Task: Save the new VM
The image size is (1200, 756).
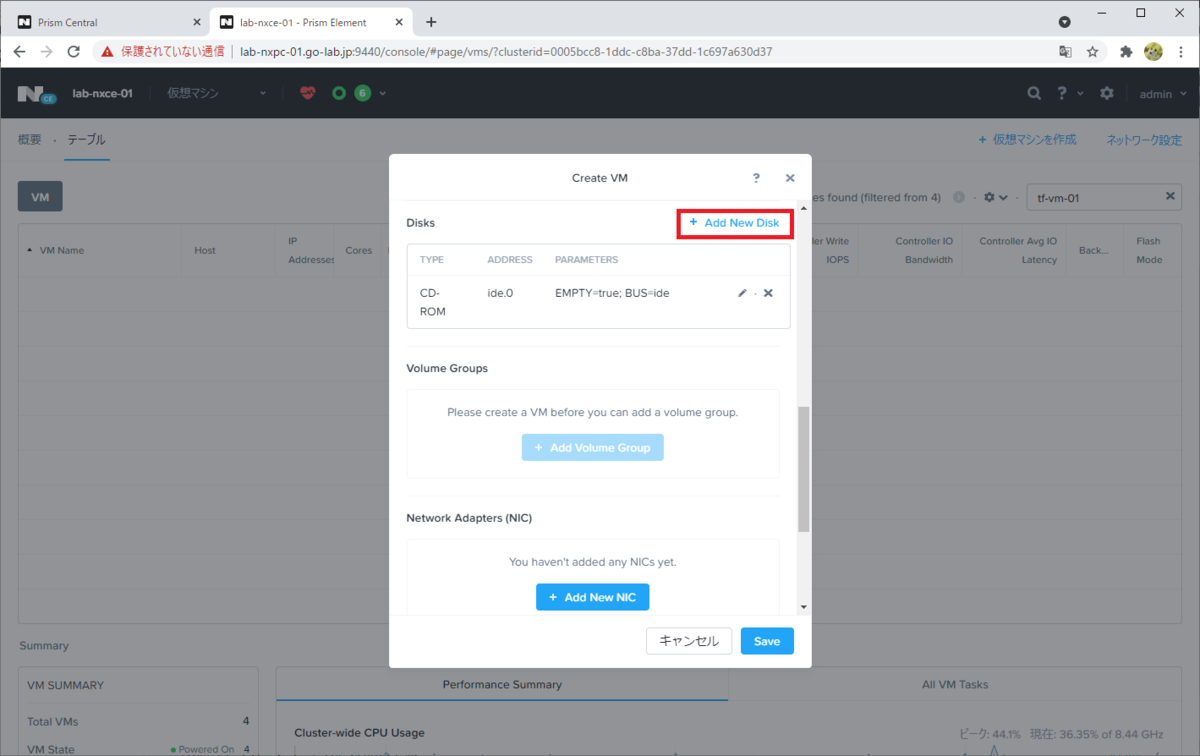Action: 767,641
